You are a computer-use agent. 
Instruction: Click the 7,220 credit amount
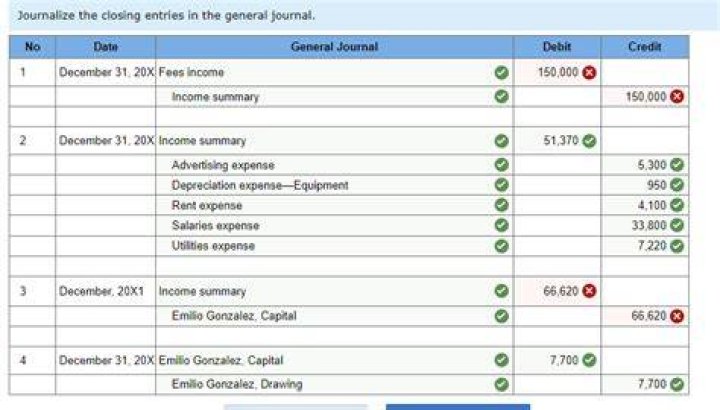pyautogui.click(x=652, y=246)
